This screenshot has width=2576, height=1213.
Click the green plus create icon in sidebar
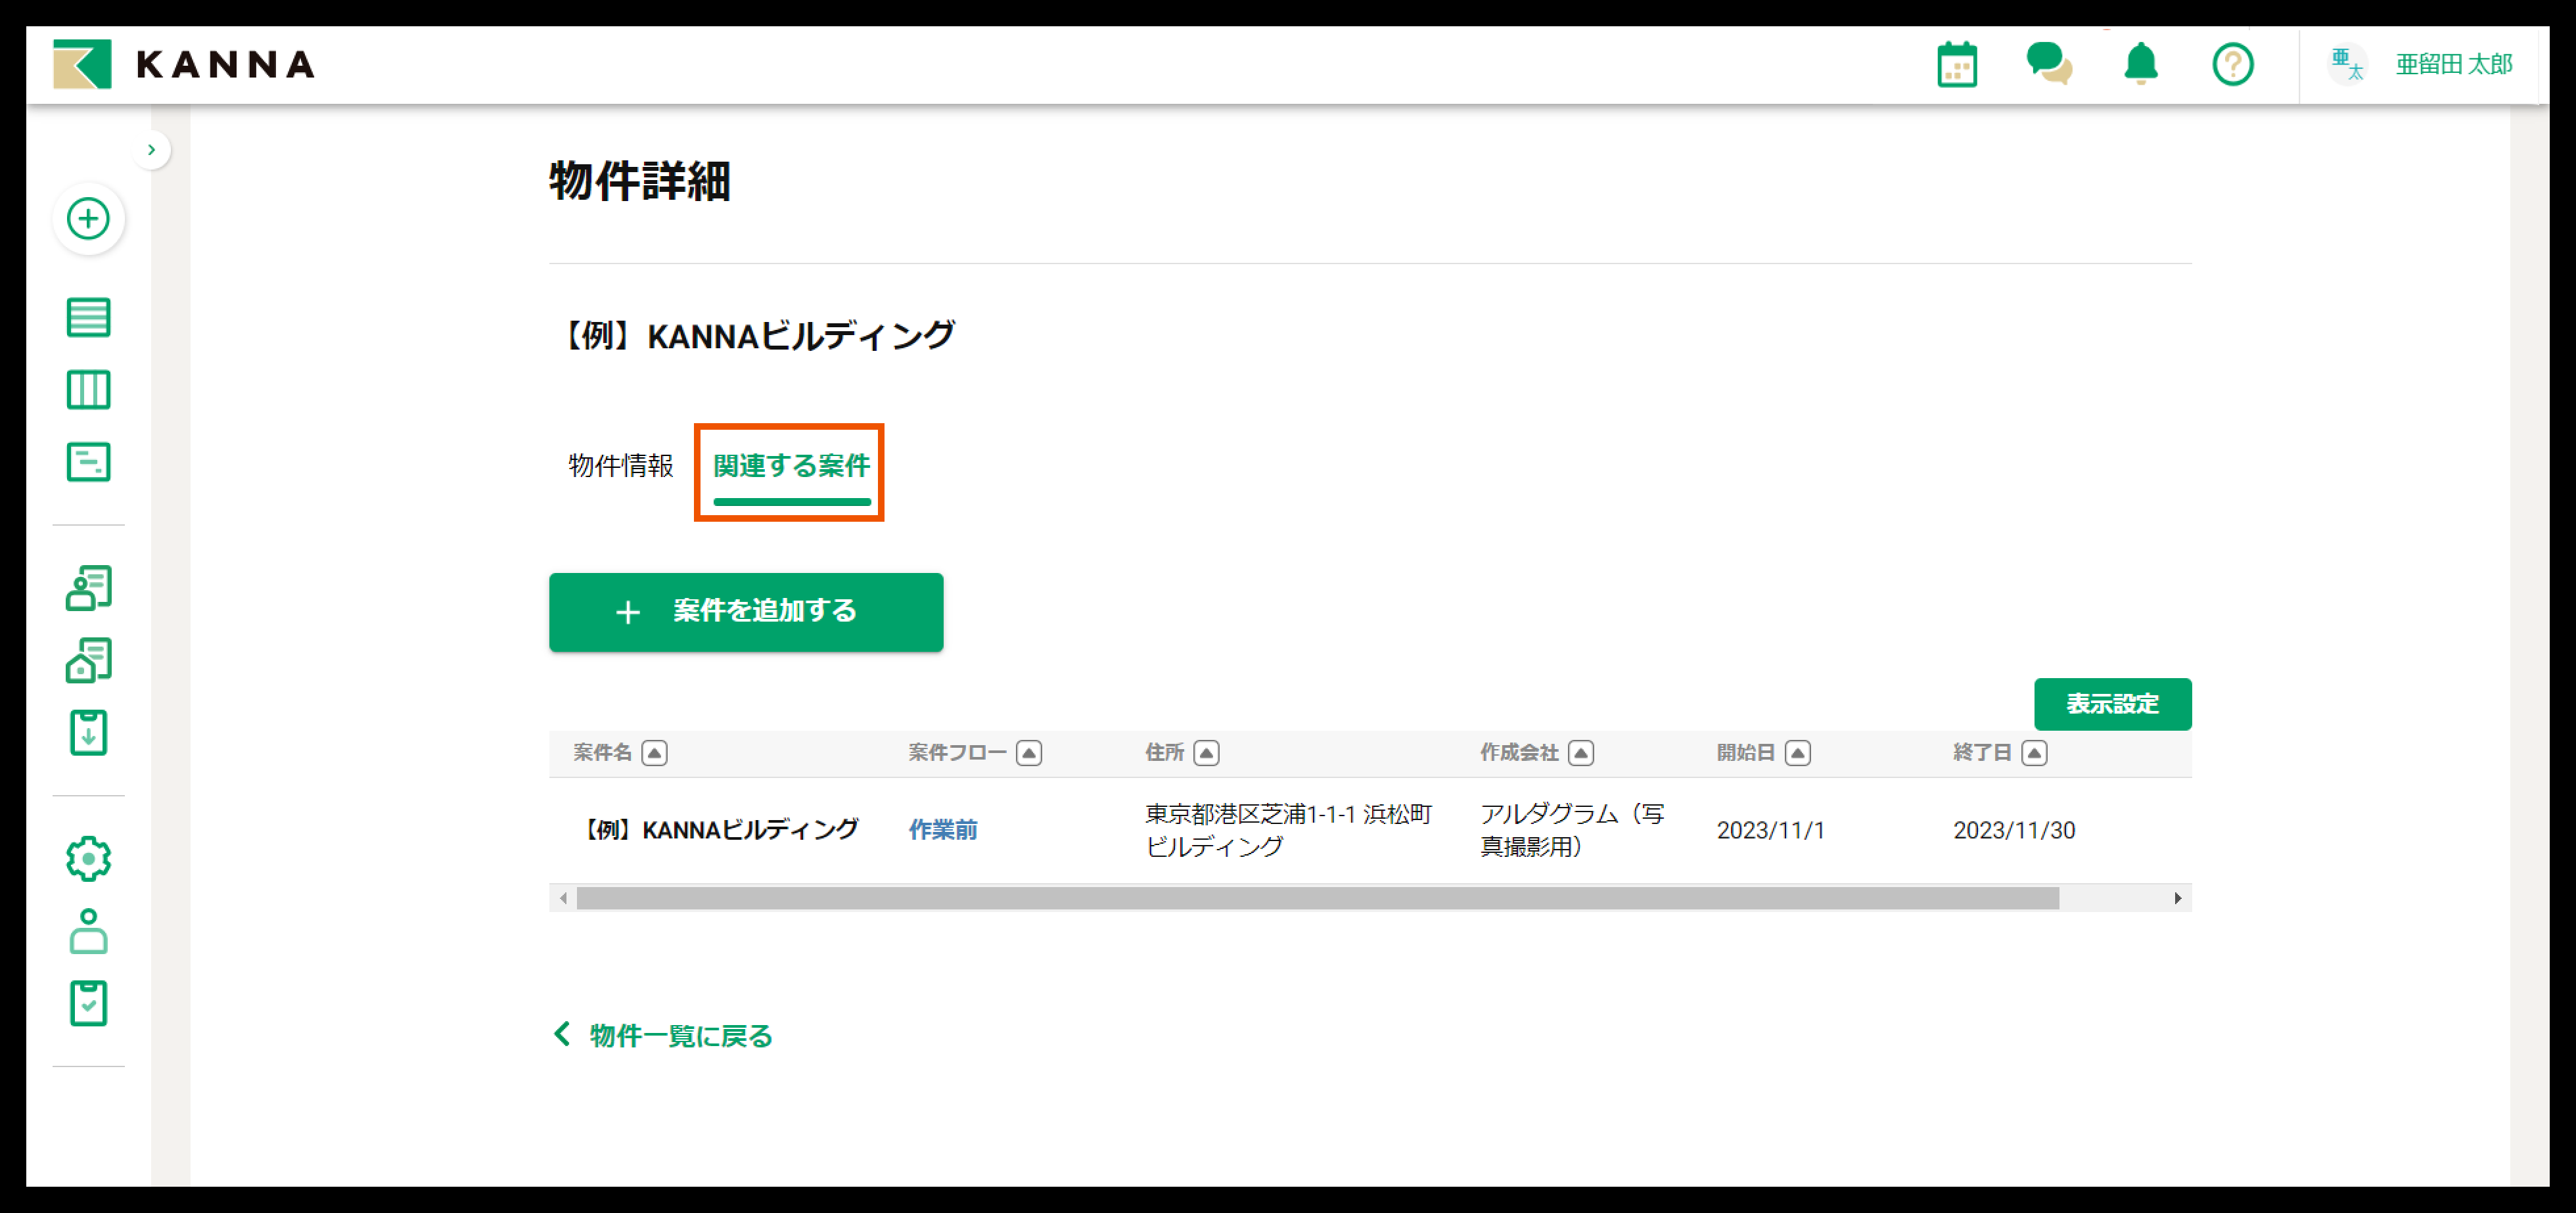tap(88, 219)
